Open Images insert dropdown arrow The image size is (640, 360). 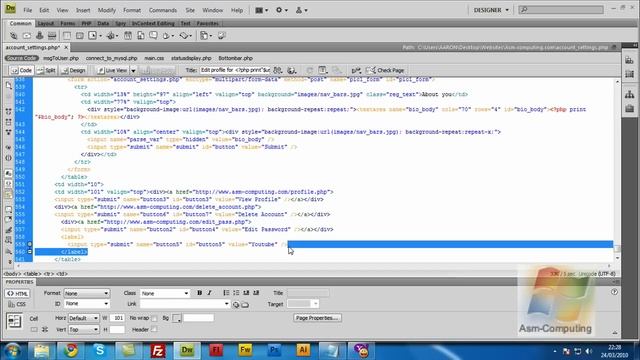(x=100, y=36)
